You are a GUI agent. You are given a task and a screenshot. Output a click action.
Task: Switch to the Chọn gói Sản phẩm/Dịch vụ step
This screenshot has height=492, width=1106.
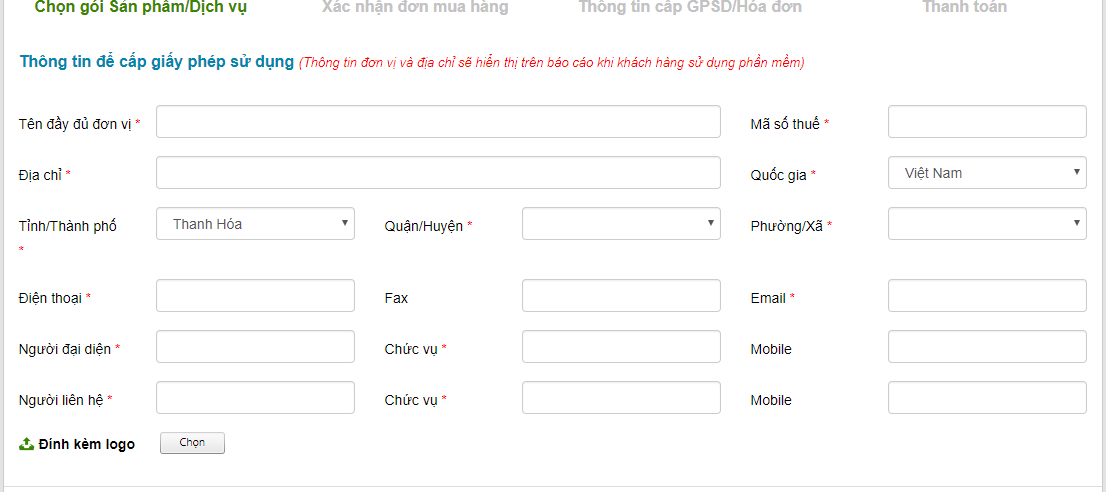pos(141,7)
